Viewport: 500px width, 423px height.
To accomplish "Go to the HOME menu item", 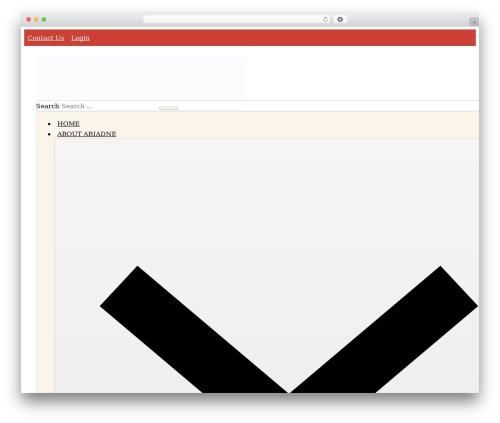I will [68, 124].
